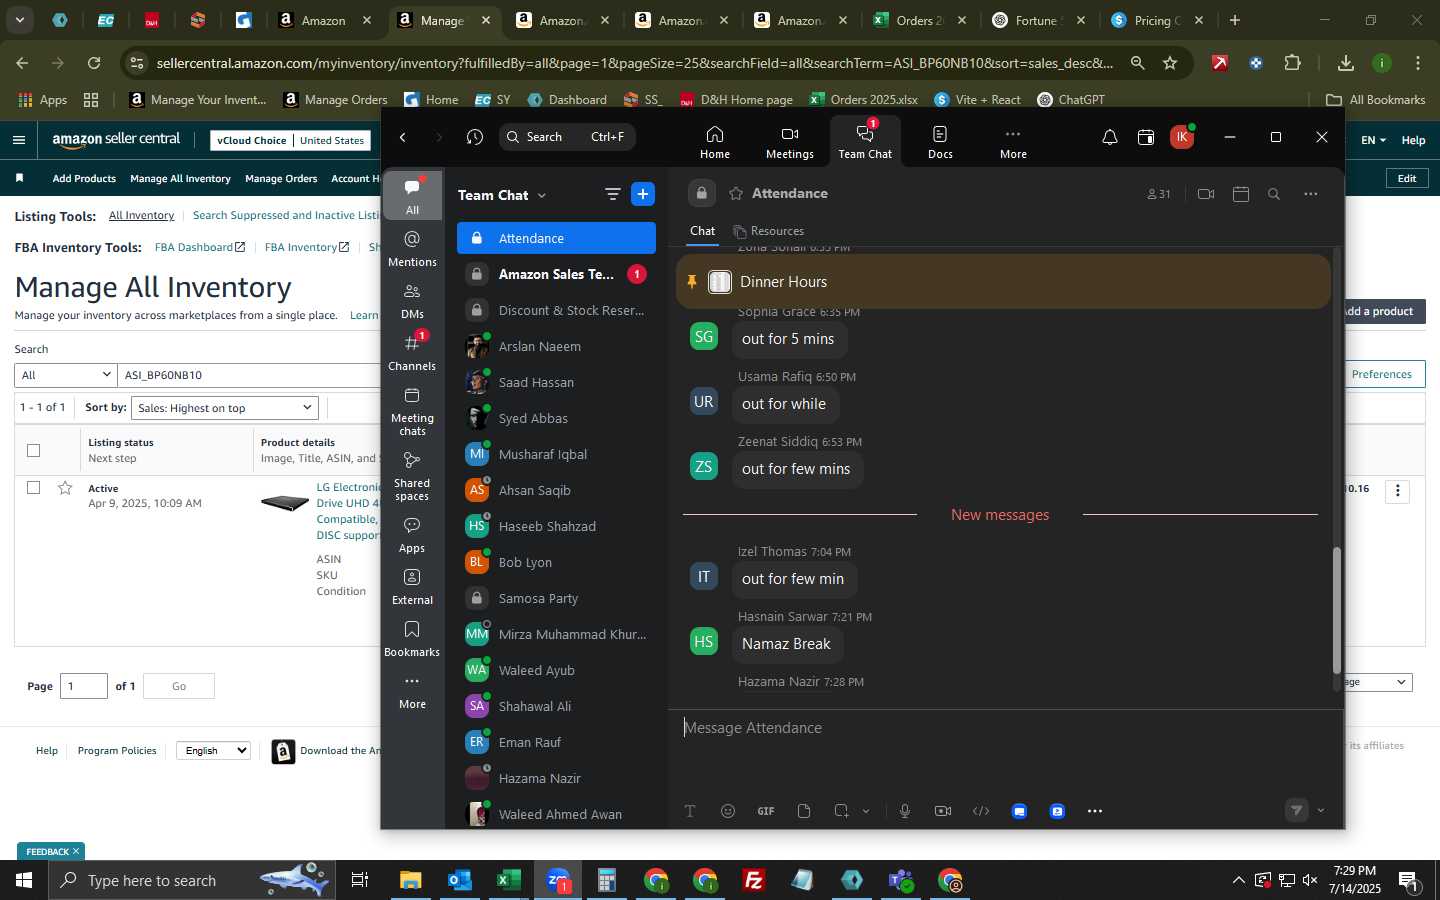Click chat messages scrollbar
Image resolution: width=1440 pixels, height=900 pixels.
point(1336,610)
